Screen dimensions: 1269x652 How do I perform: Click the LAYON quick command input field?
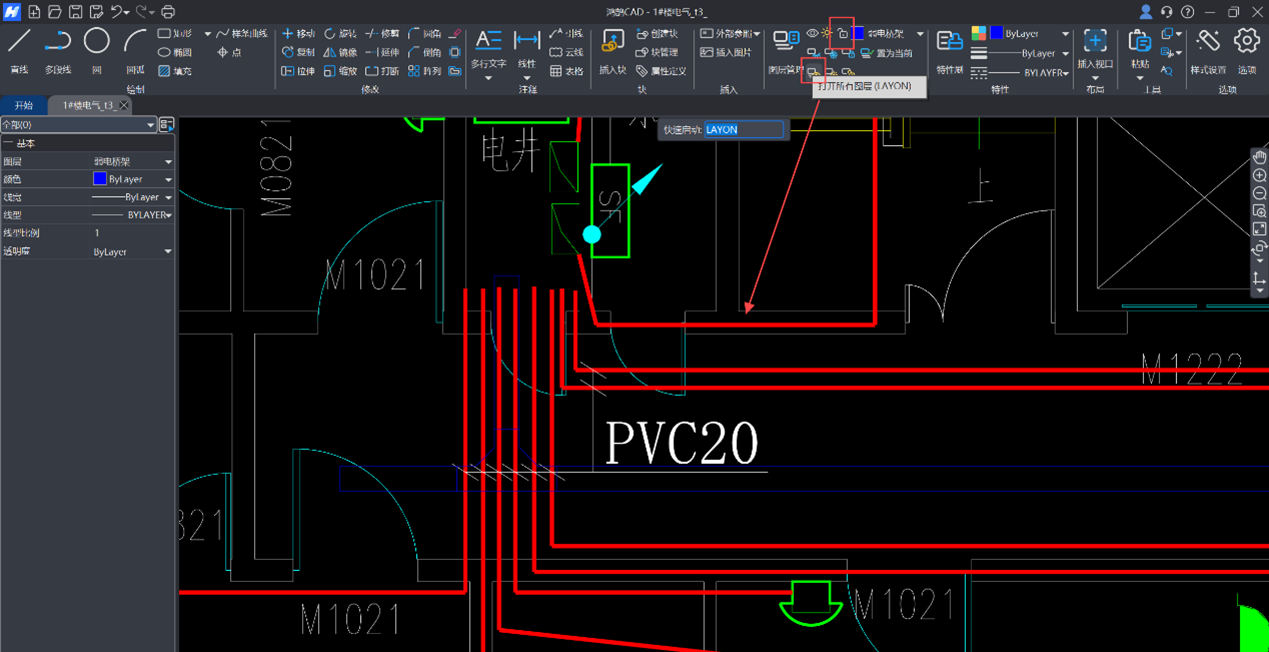744,130
